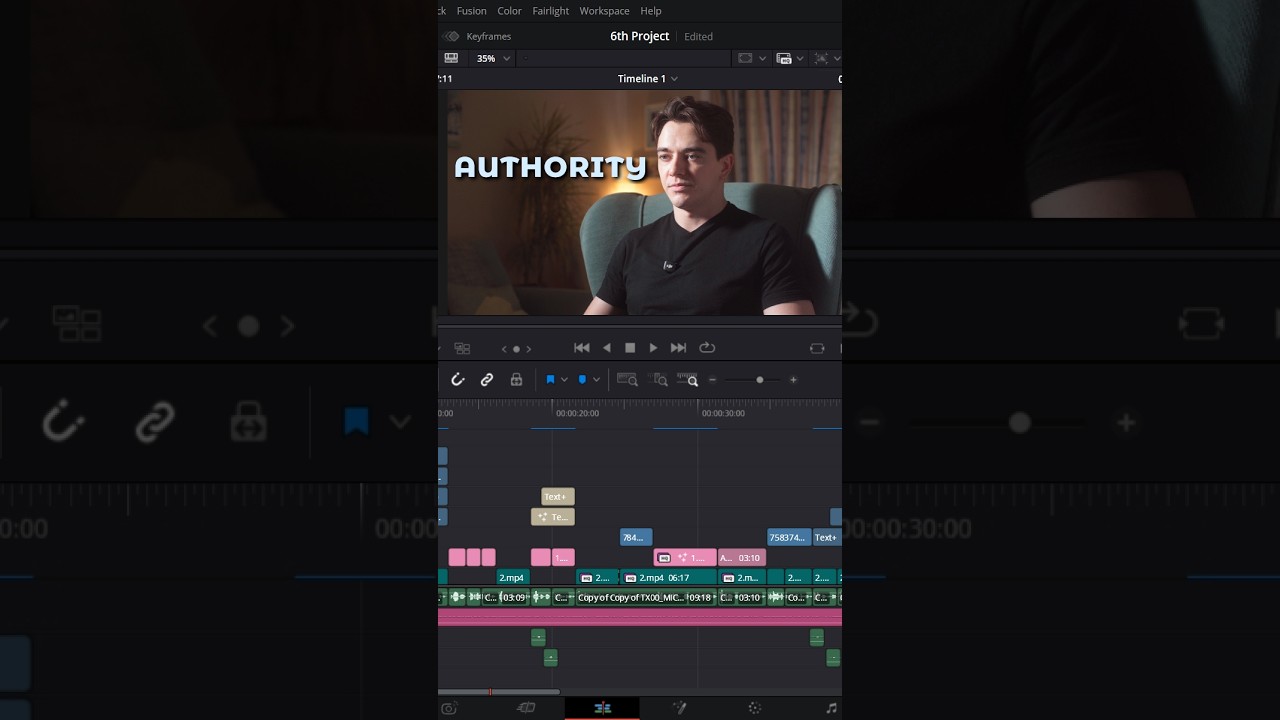The image size is (1280, 720).
Task: Click the full extent zoom icon
Action: click(627, 380)
